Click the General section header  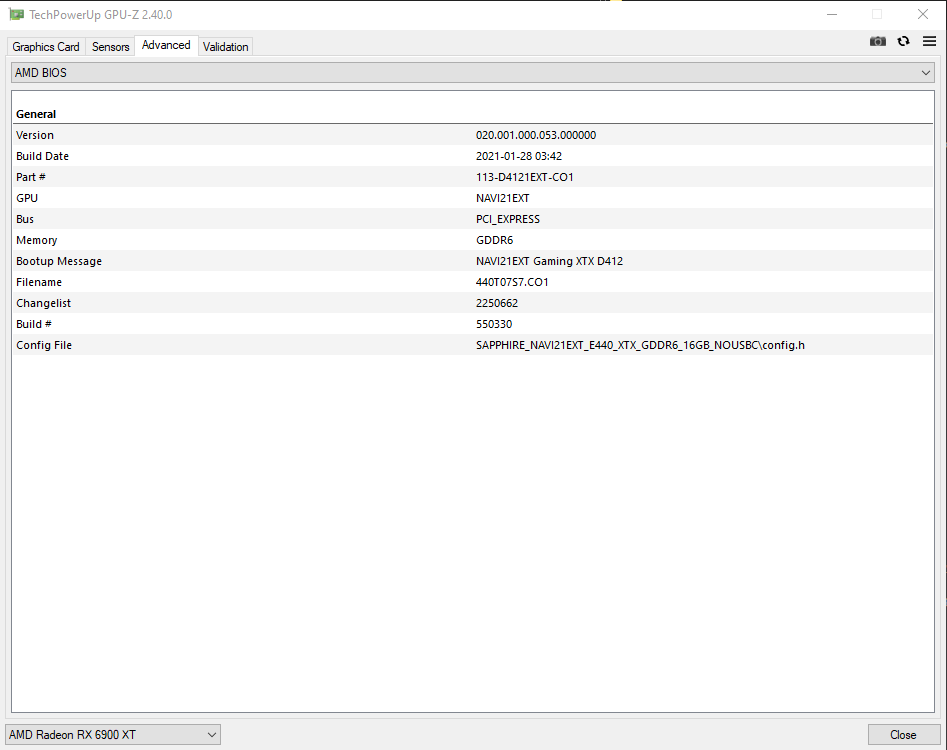pyautogui.click(x=36, y=114)
